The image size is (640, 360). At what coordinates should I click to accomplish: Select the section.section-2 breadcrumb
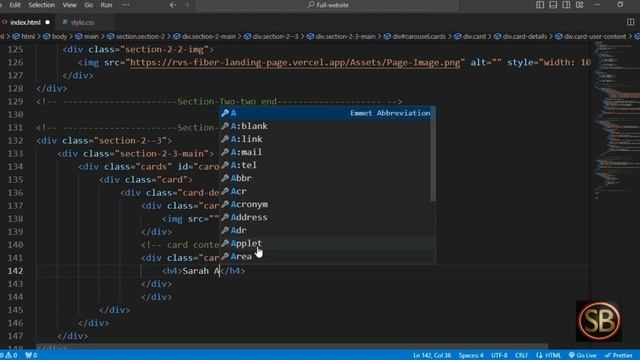[136, 36]
